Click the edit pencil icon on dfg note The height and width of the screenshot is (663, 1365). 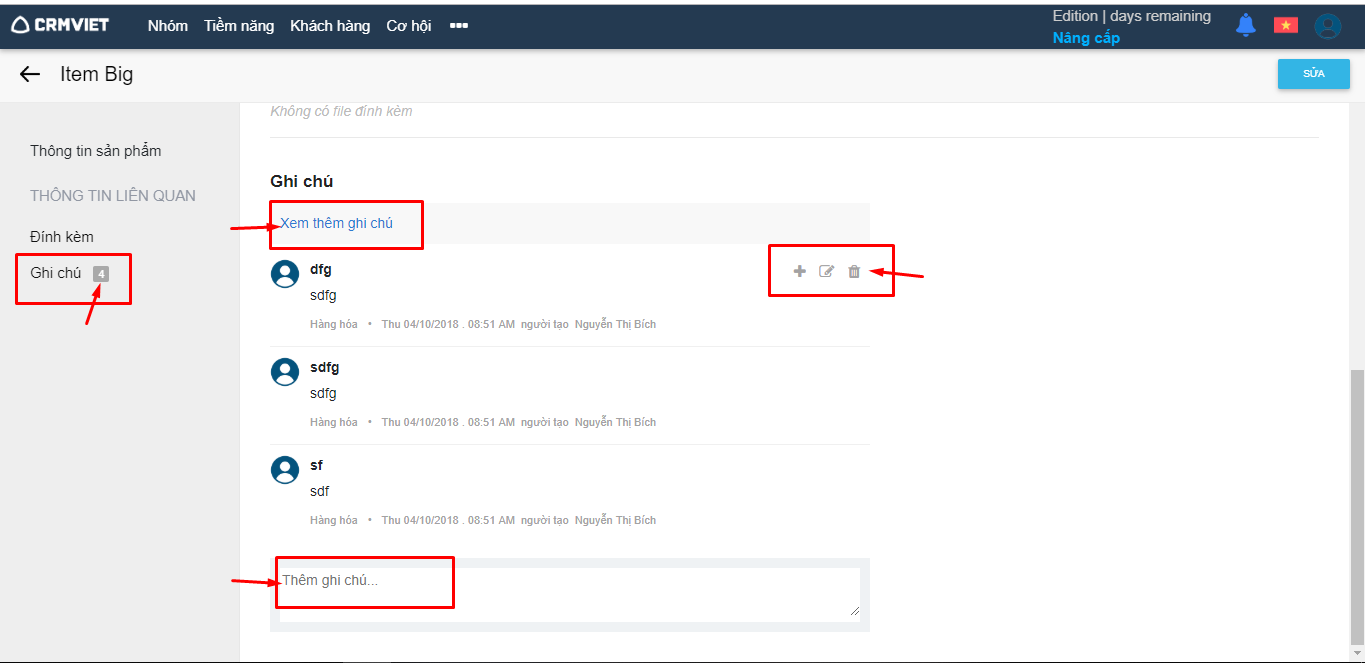click(826, 271)
